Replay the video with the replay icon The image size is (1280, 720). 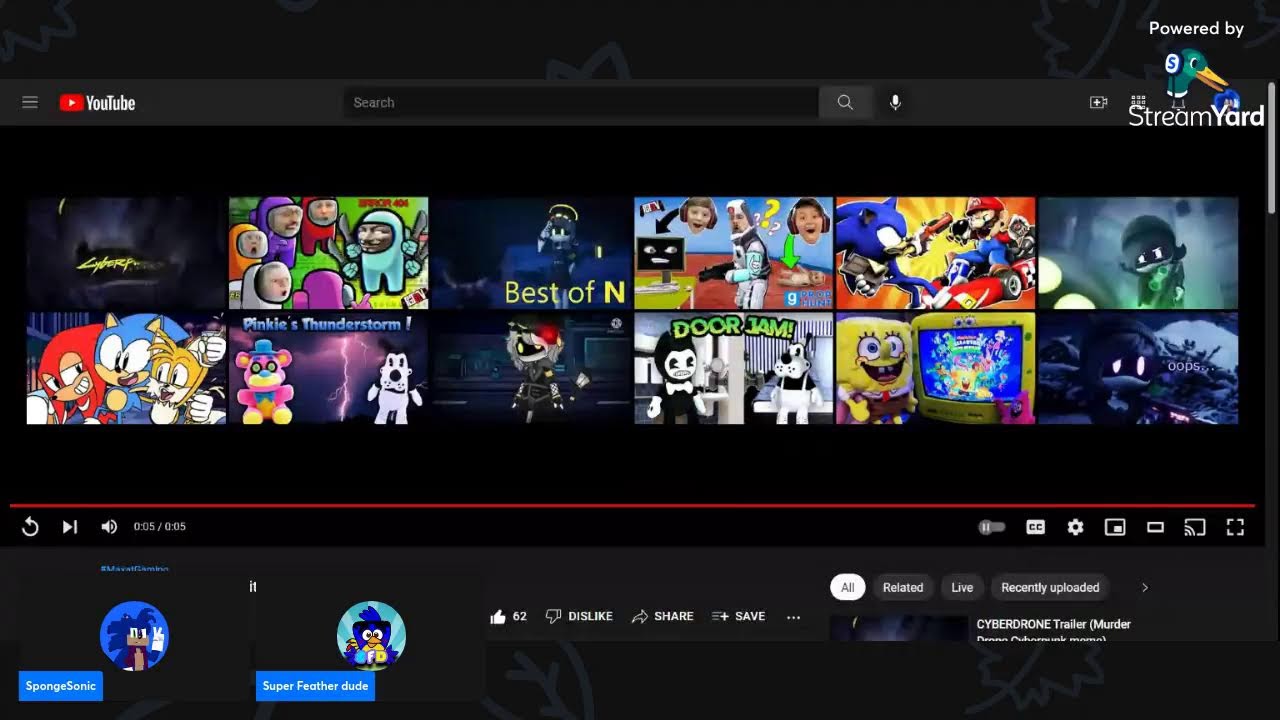point(30,527)
